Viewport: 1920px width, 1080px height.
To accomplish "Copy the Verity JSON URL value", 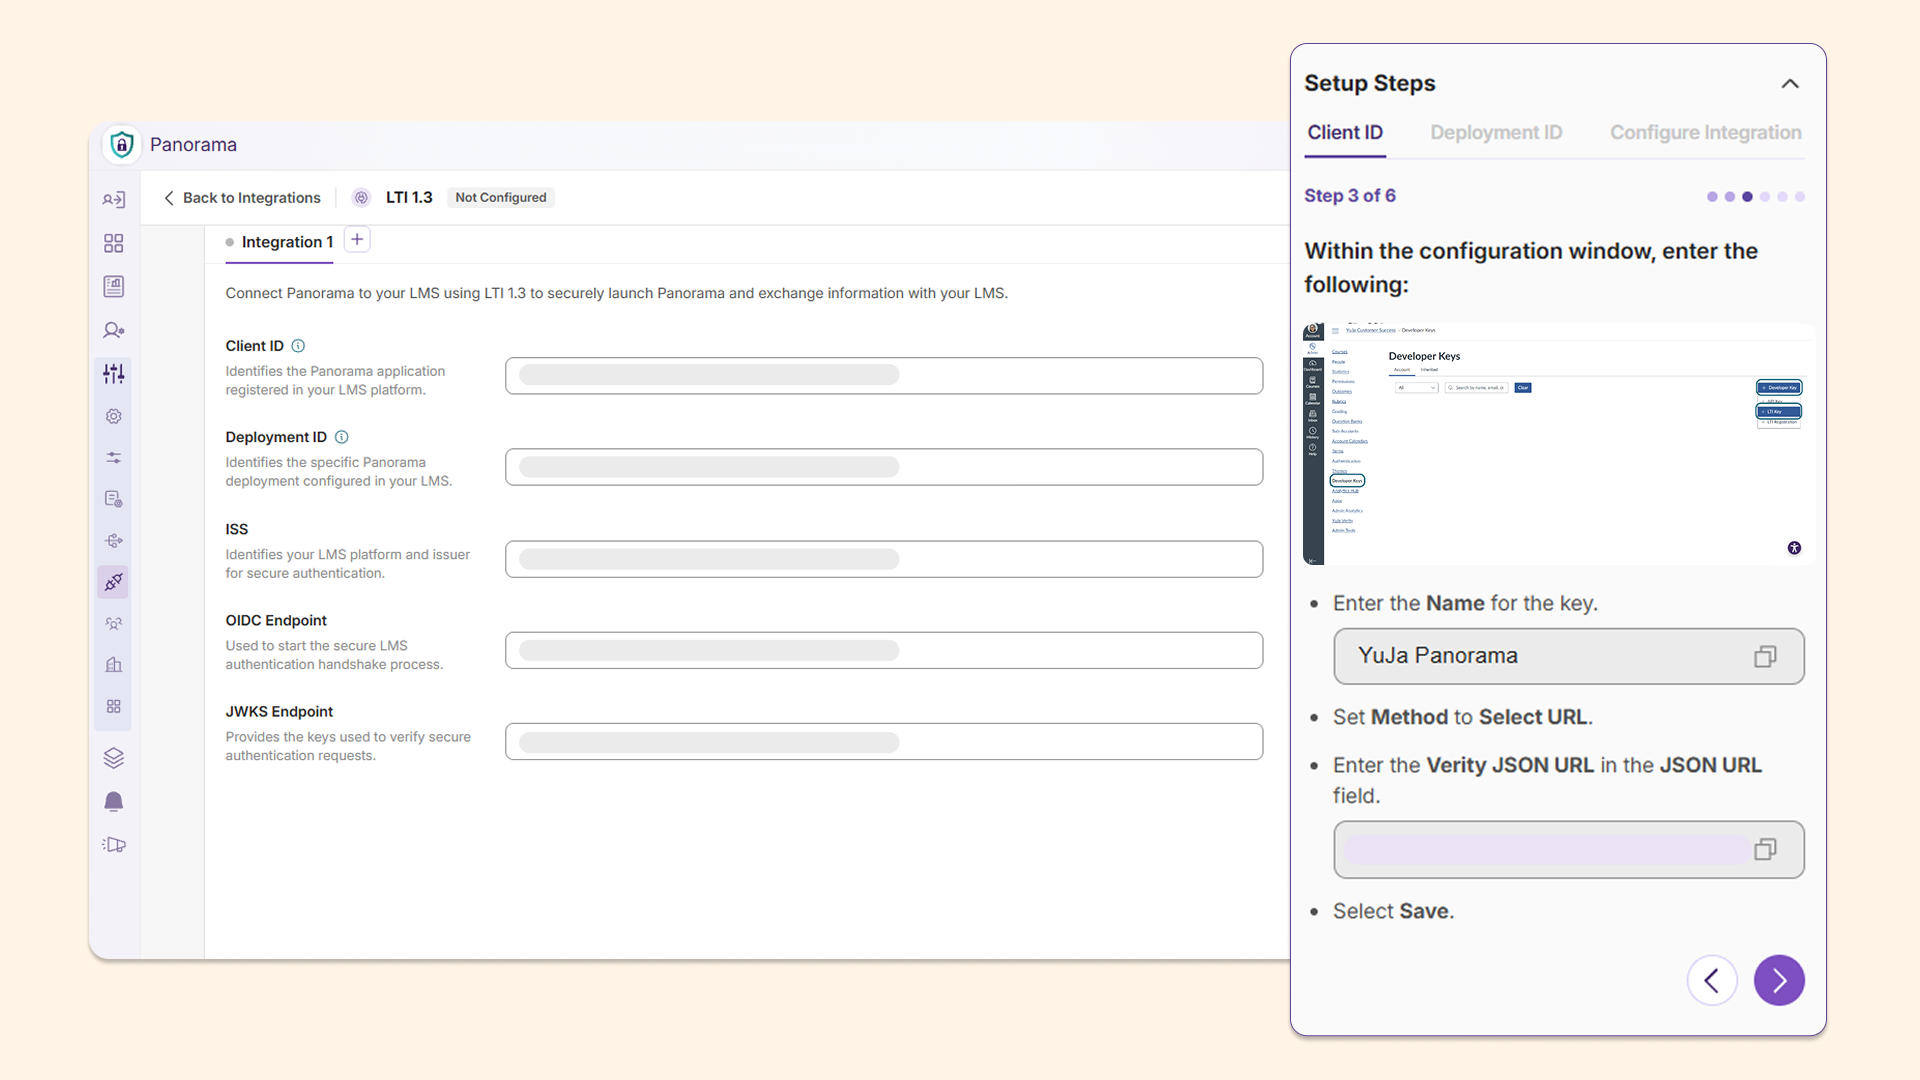I will pyautogui.click(x=1765, y=849).
